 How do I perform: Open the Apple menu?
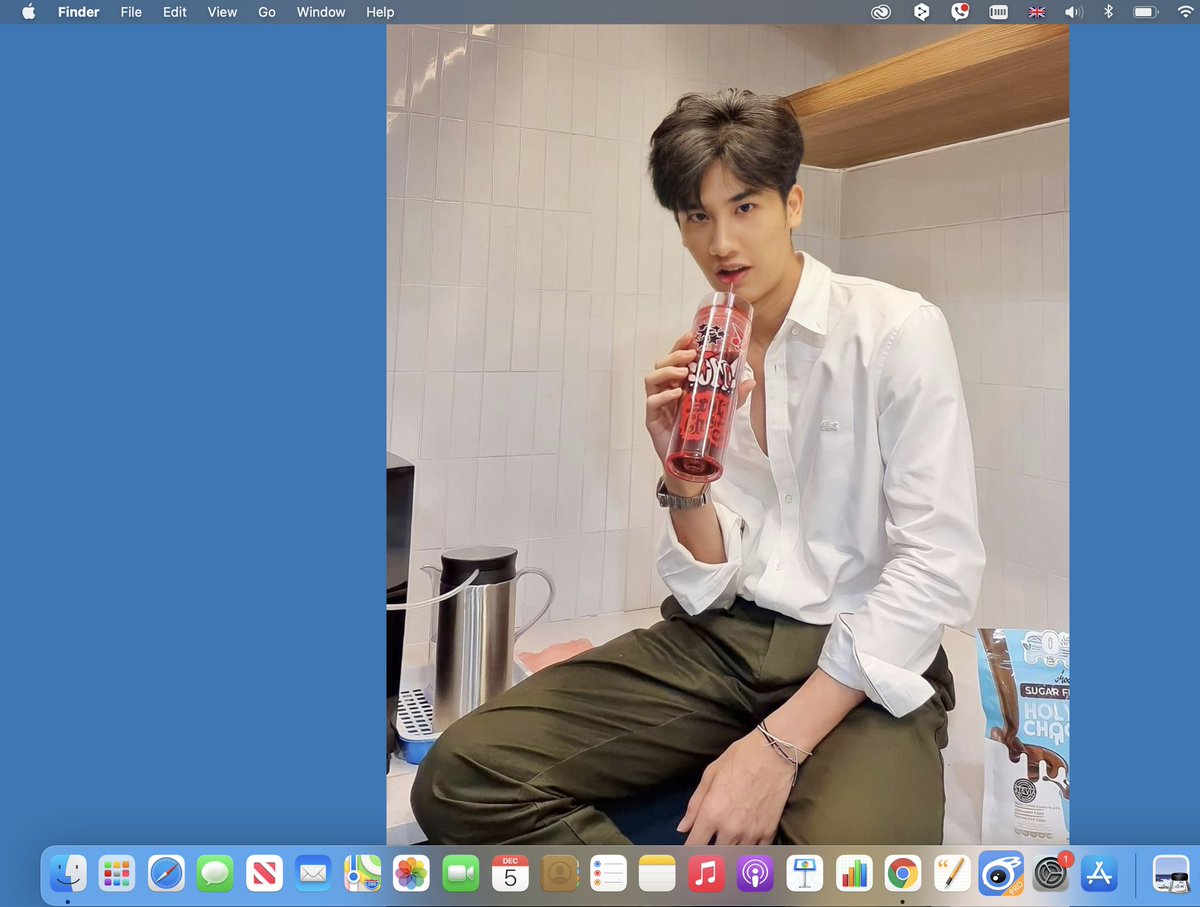tap(29, 12)
